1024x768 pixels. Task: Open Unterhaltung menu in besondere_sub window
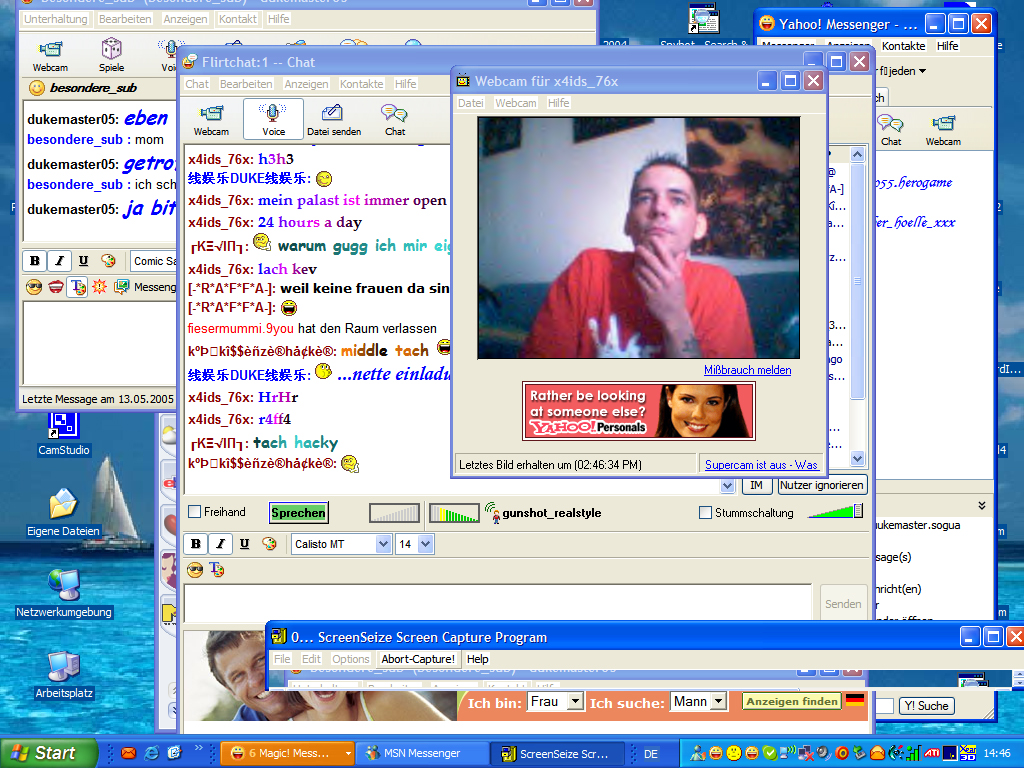[x=56, y=19]
